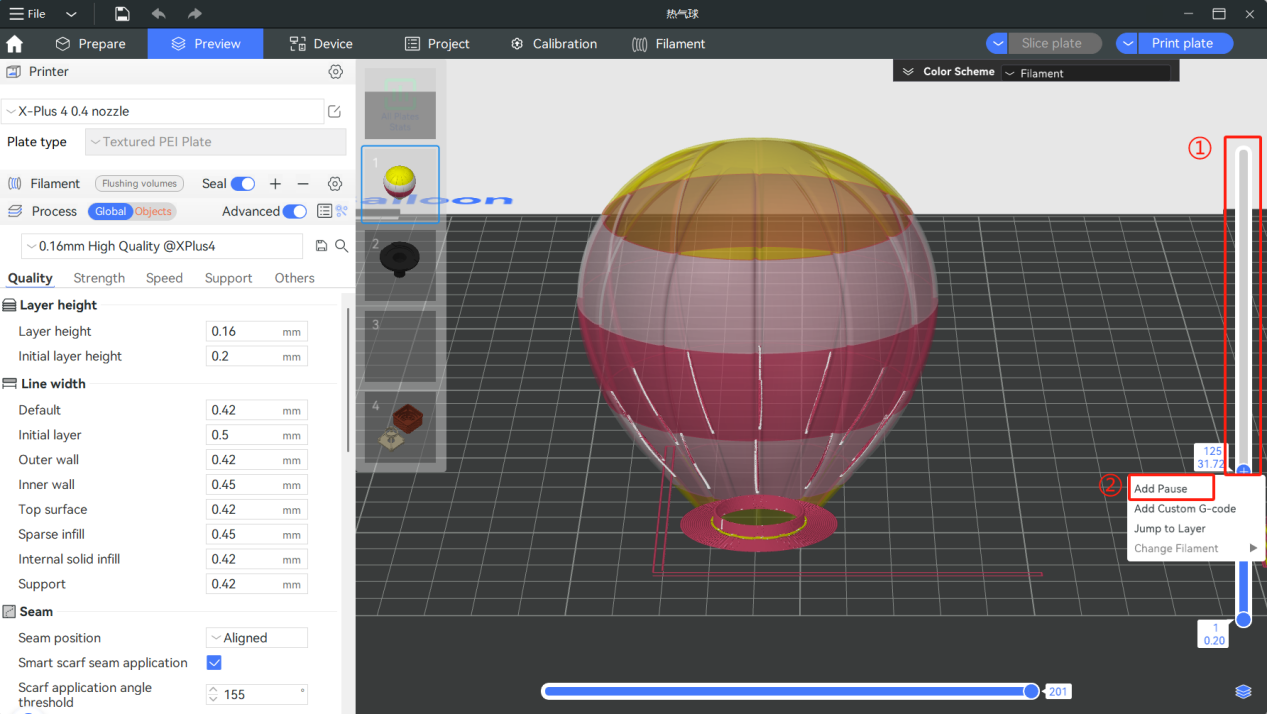Select plate 2 thumbnail
Viewport: 1267px width, 714px height.
[x=400, y=265]
